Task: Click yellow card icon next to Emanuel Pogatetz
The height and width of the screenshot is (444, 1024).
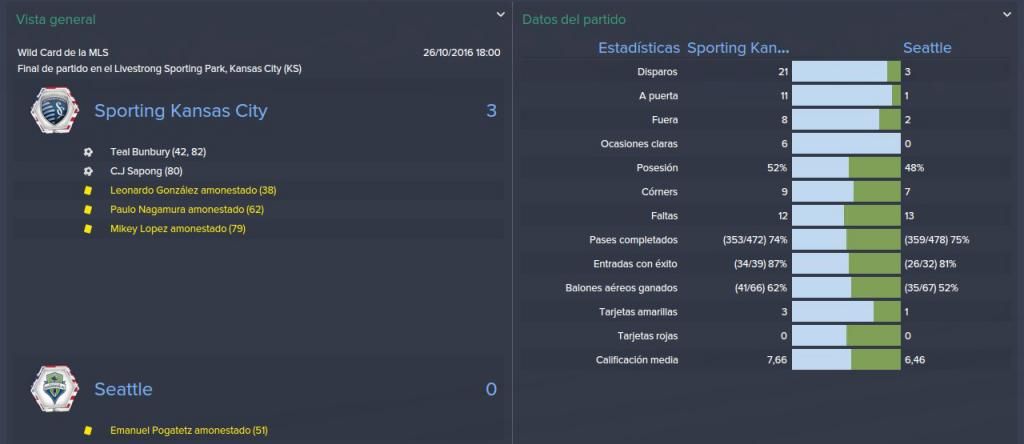Action: point(88,431)
